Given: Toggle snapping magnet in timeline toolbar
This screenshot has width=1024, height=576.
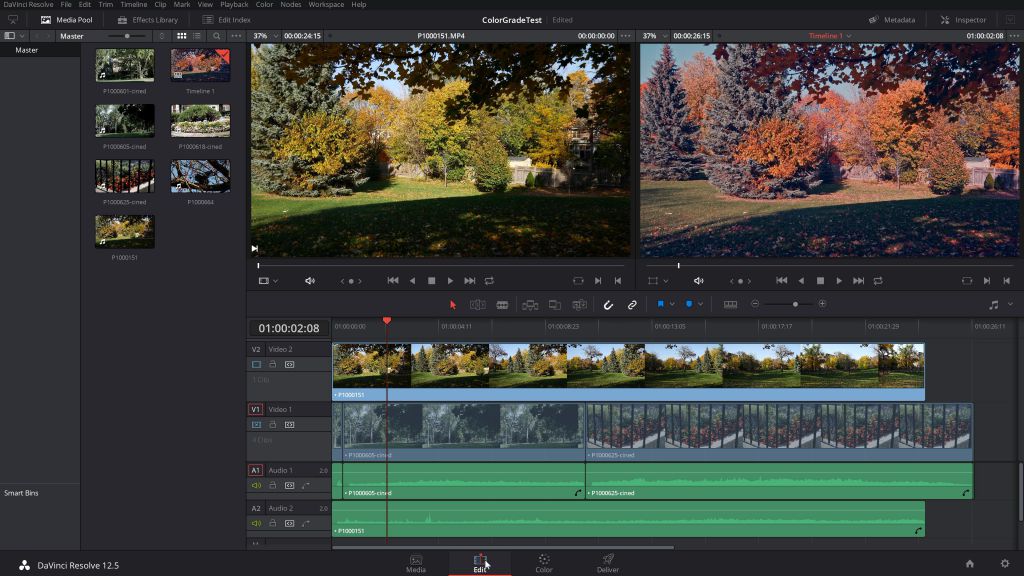Looking at the screenshot, I should [x=608, y=304].
